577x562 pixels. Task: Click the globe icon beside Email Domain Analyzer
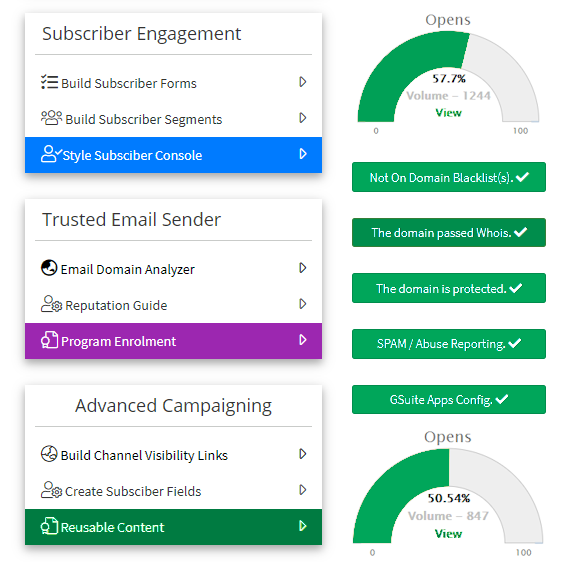pos(49,268)
